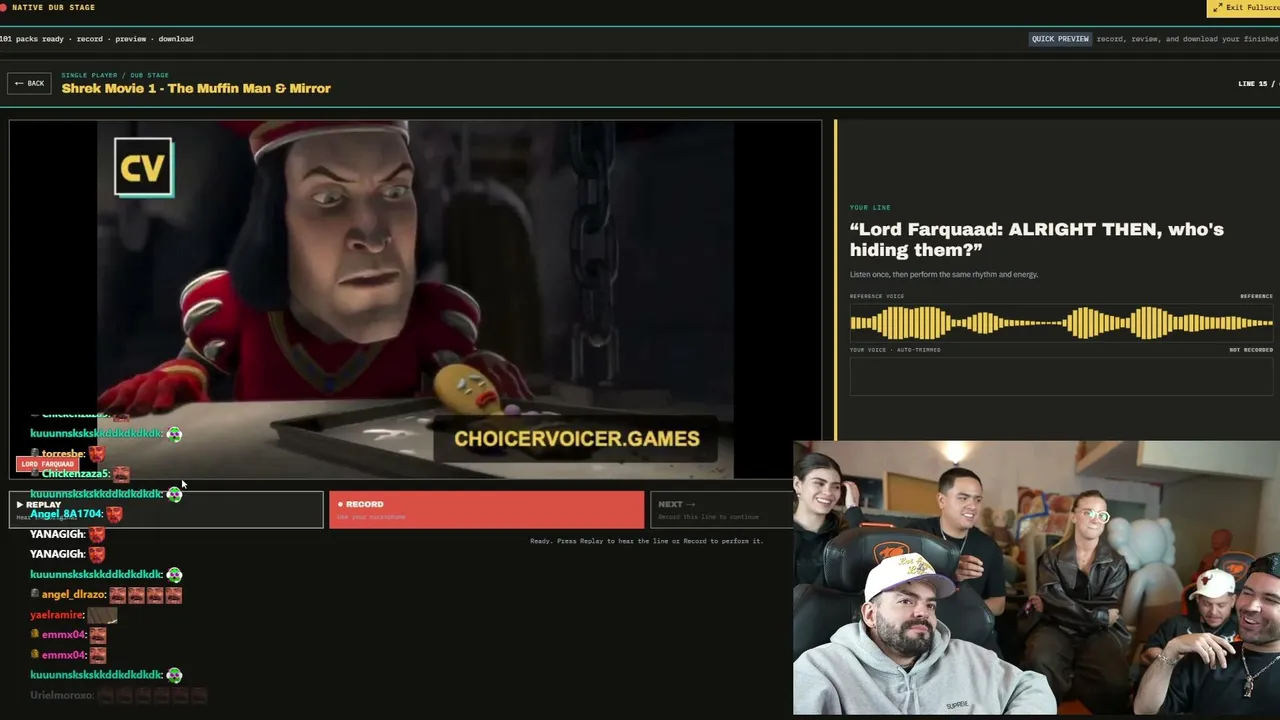Click the 'Native Dub Stage' header label
The image size is (1280, 720).
(54, 8)
